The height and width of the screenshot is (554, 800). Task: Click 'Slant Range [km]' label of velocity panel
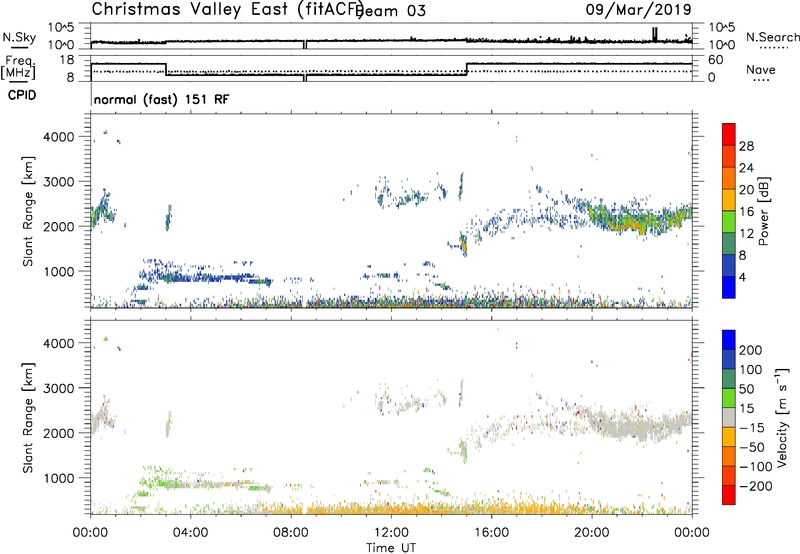click(x=28, y=417)
